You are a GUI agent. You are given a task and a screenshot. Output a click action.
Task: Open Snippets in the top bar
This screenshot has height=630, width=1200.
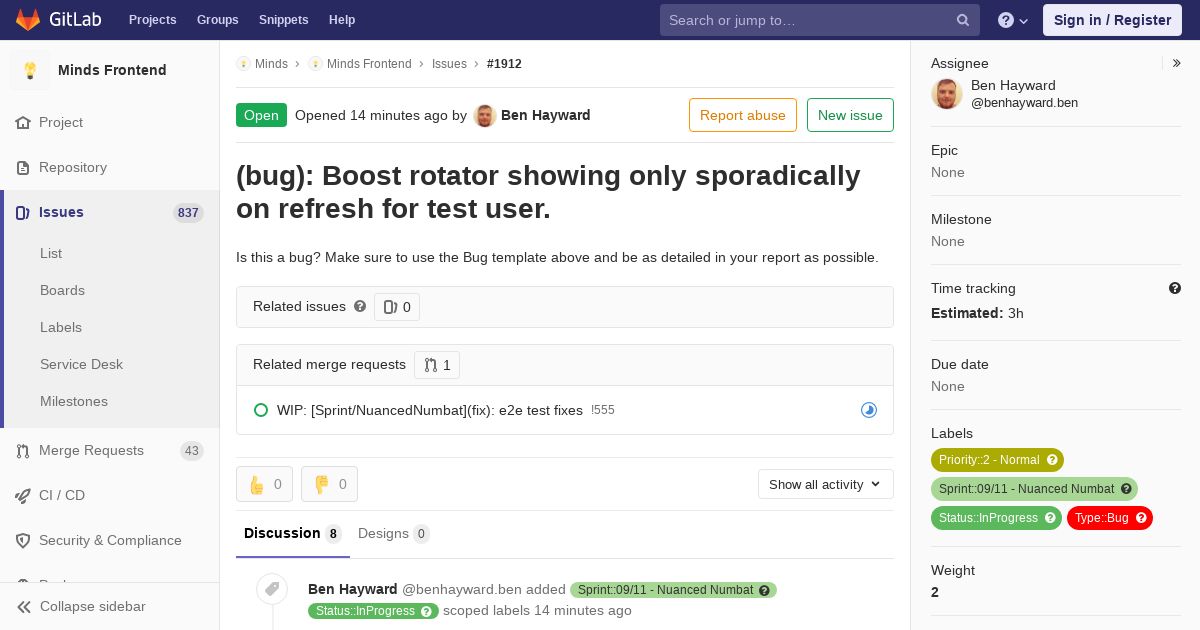pyautogui.click(x=283, y=20)
